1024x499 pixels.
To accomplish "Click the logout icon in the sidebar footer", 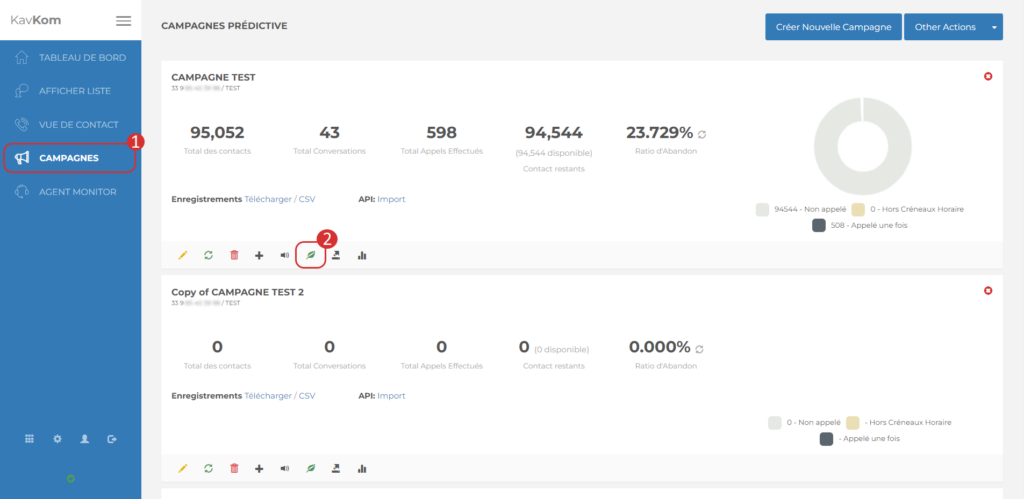I will (x=112, y=438).
